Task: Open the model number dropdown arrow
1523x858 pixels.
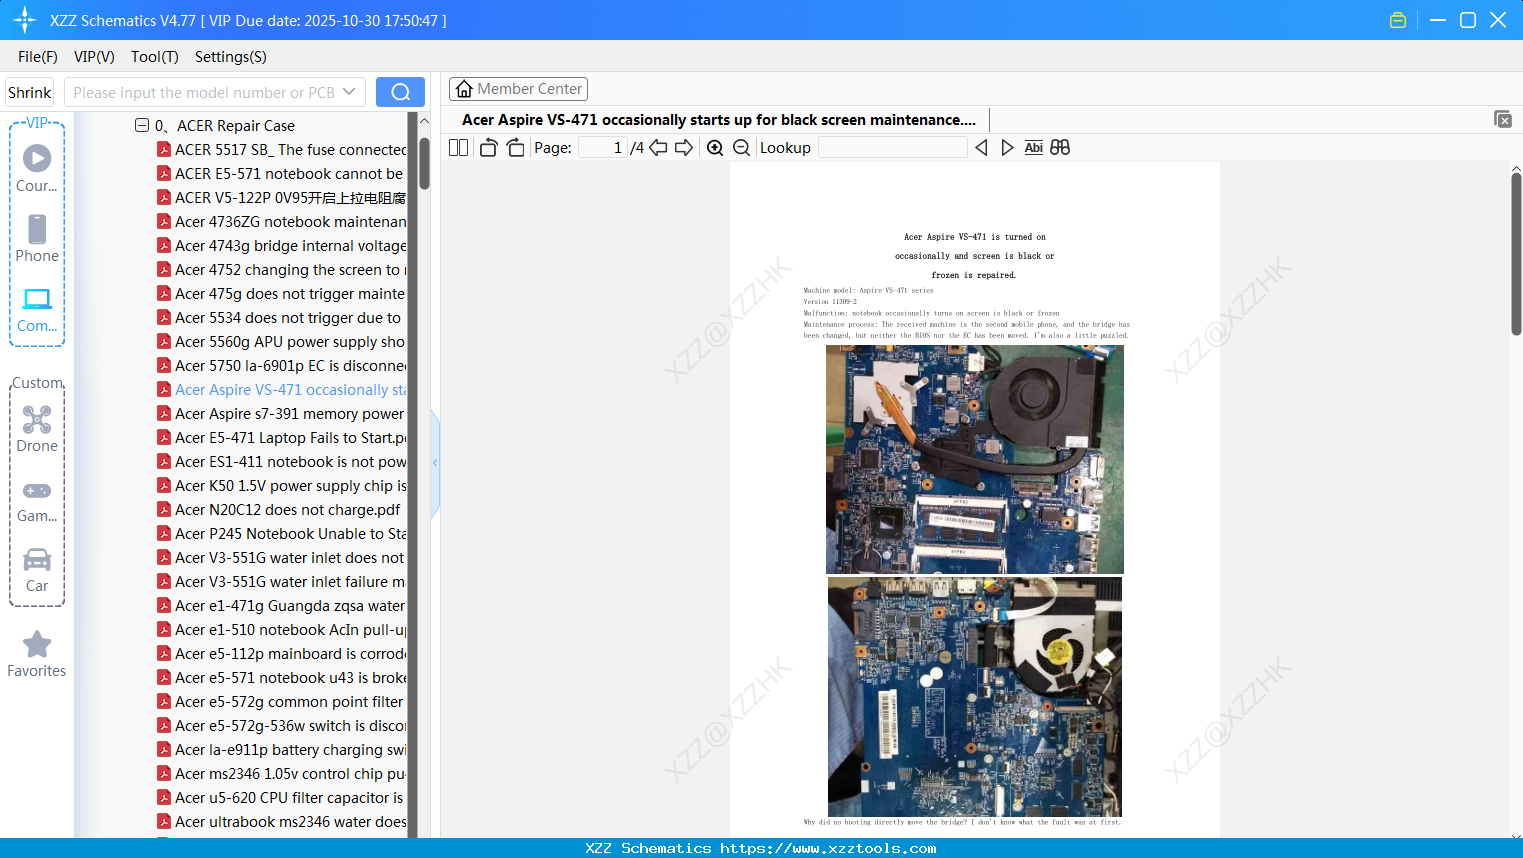Action: (349, 92)
